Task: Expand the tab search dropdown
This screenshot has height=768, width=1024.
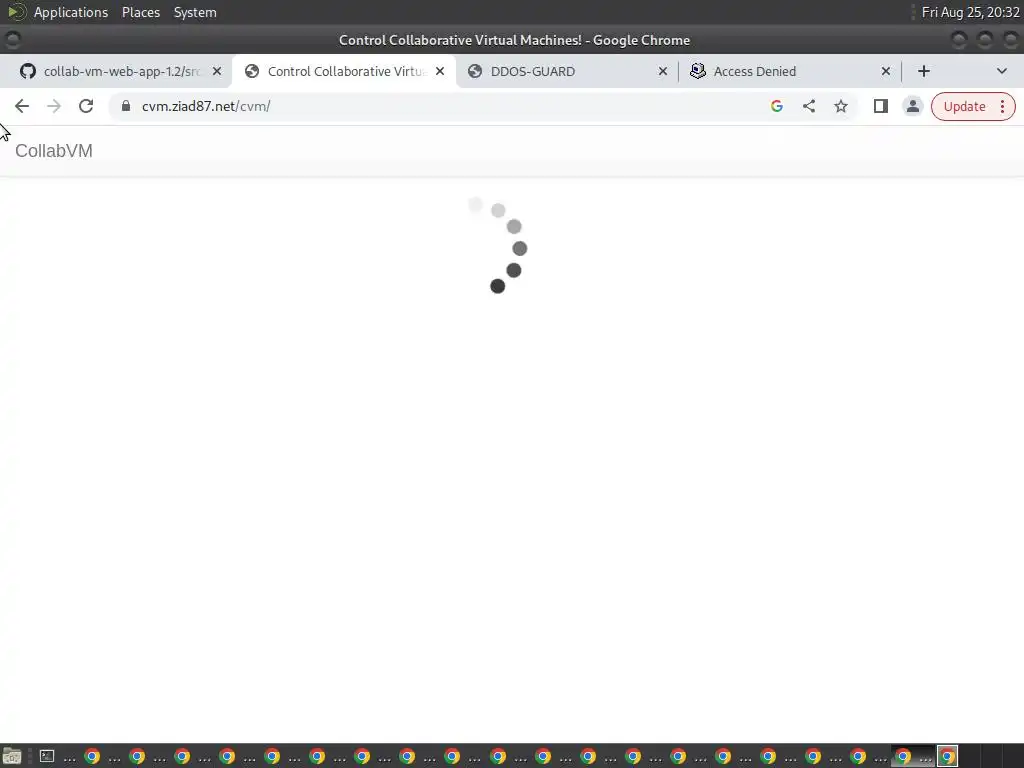Action: [1002, 71]
